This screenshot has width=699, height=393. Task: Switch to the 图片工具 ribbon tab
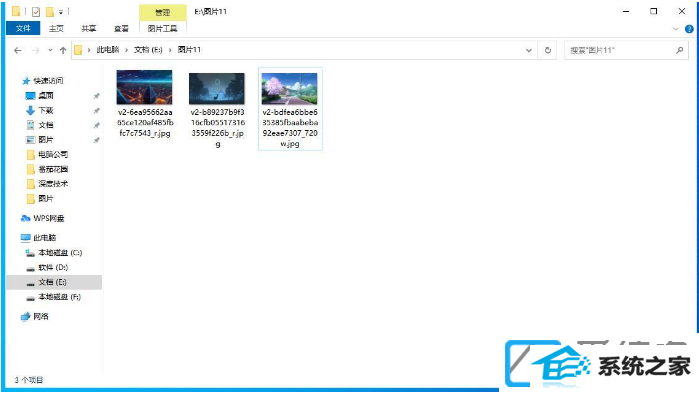tap(163, 29)
